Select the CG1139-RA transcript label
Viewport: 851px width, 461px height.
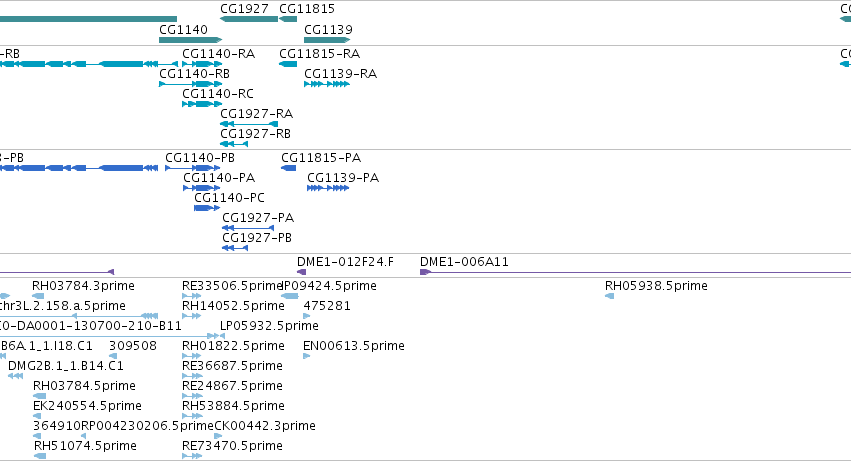[340, 74]
